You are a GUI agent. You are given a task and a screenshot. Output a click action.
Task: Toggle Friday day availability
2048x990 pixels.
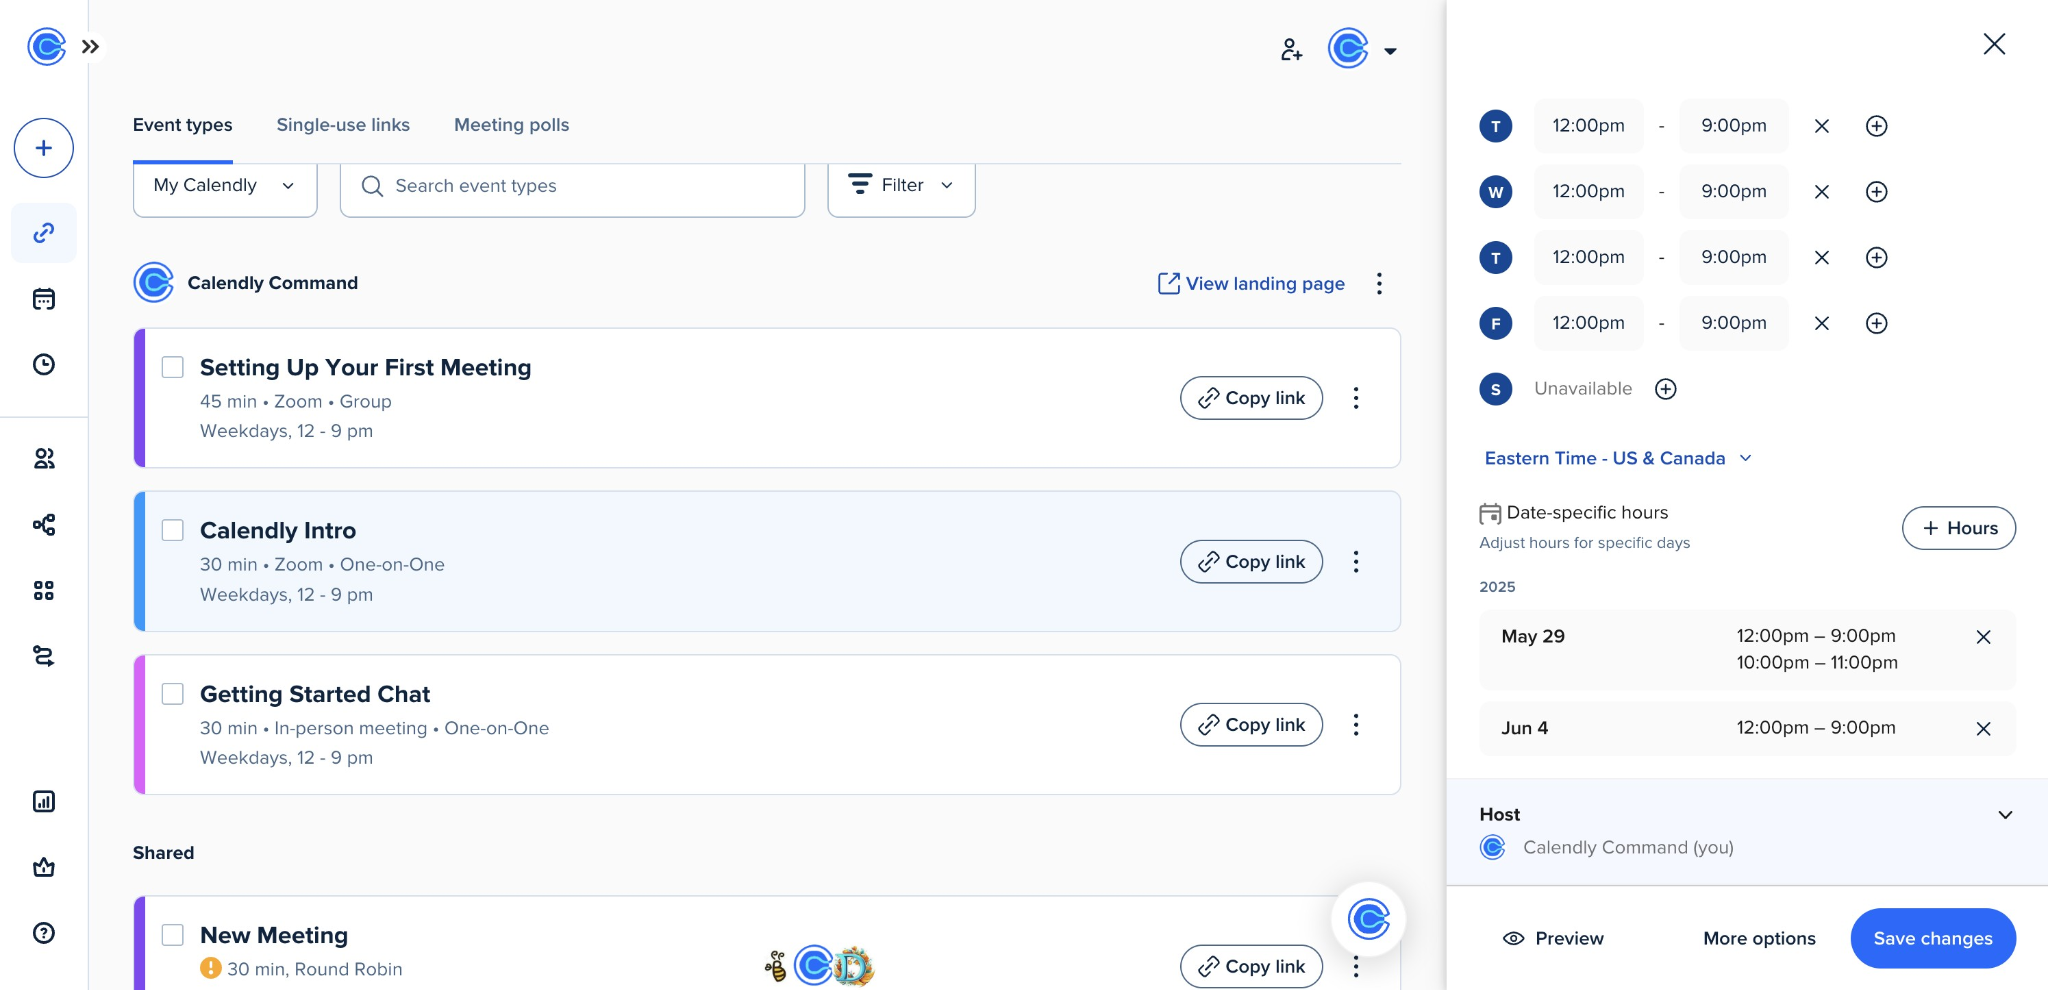click(x=1496, y=323)
